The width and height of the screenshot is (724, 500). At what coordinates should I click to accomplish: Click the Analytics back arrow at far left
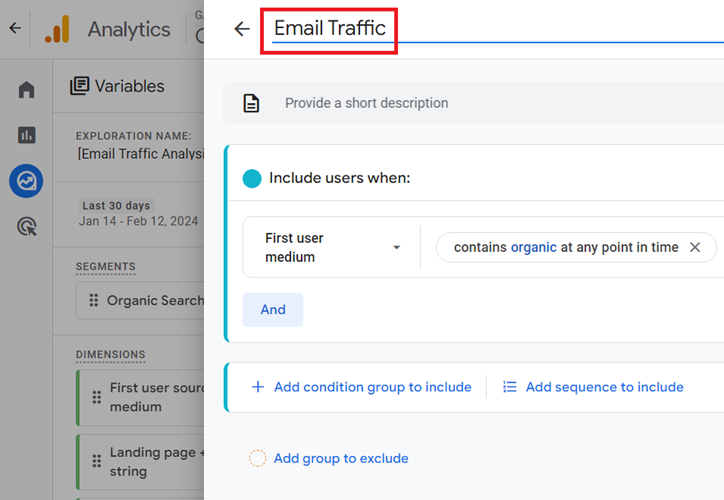[x=15, y=28]
